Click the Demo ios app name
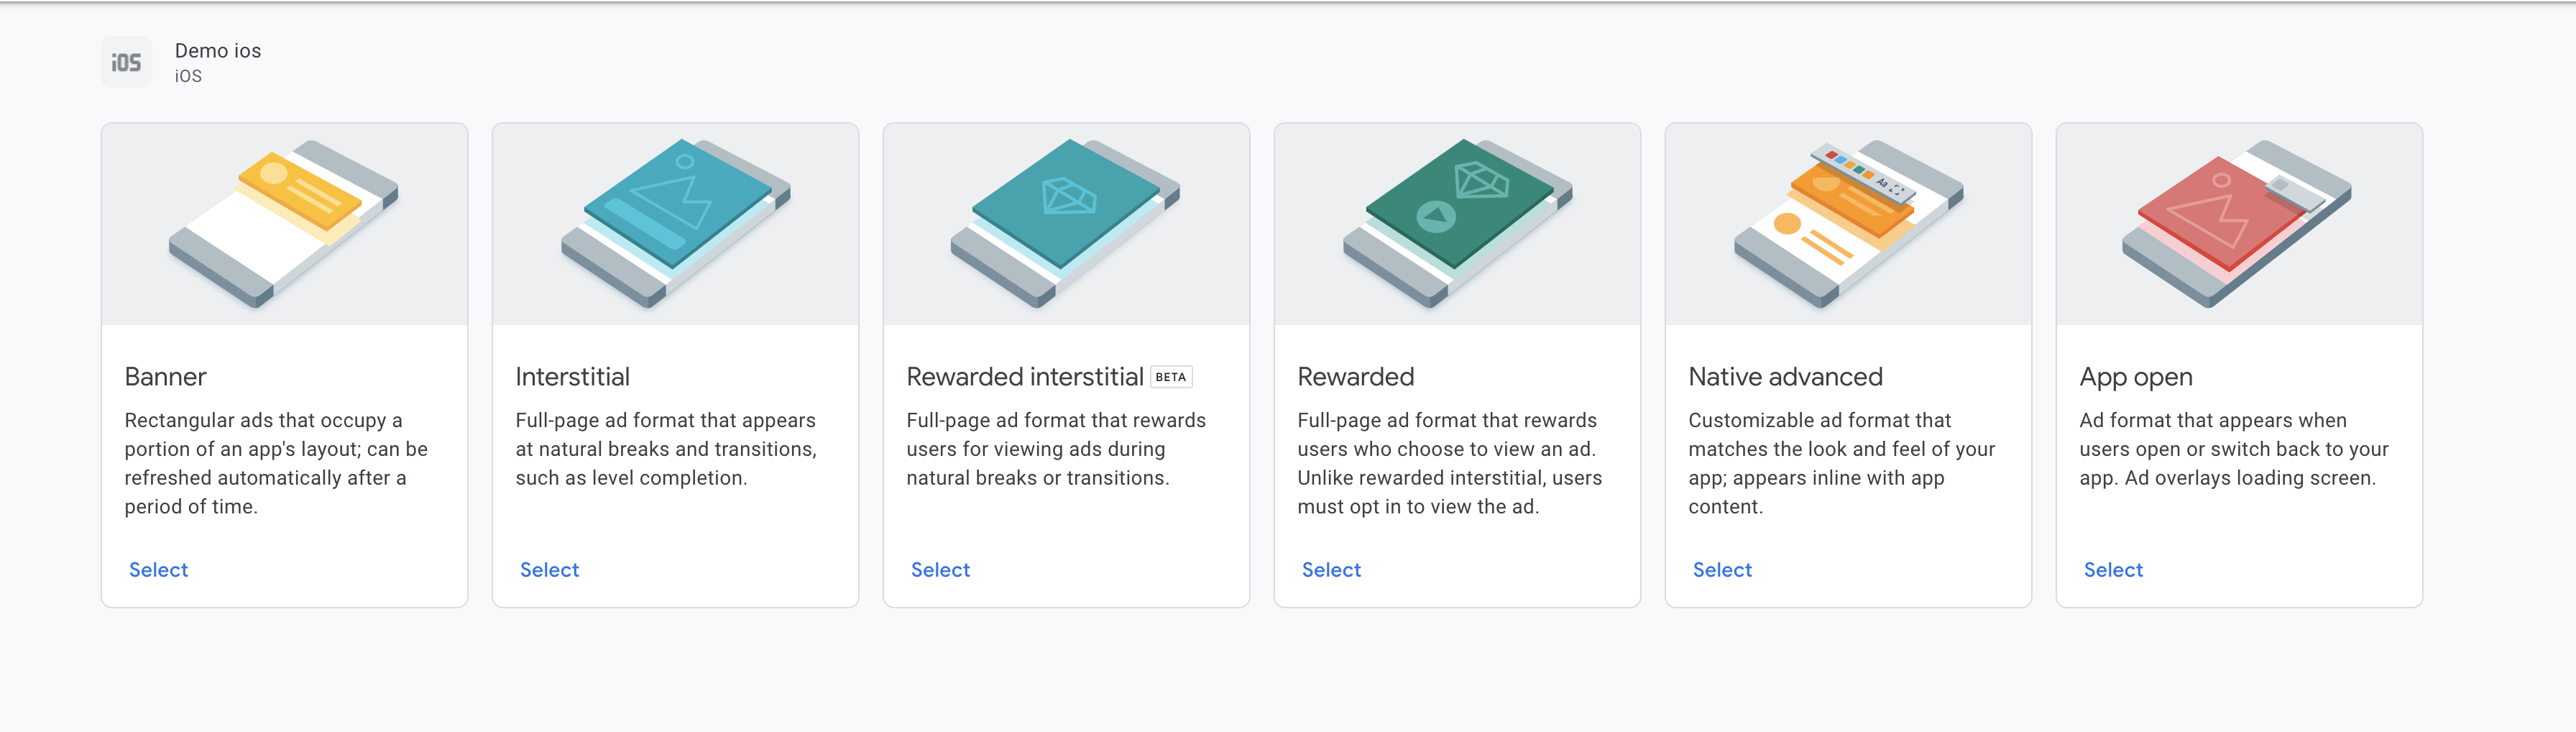Image resolution: width=2576 pixels, height=732 pixels. coord(218,51)
